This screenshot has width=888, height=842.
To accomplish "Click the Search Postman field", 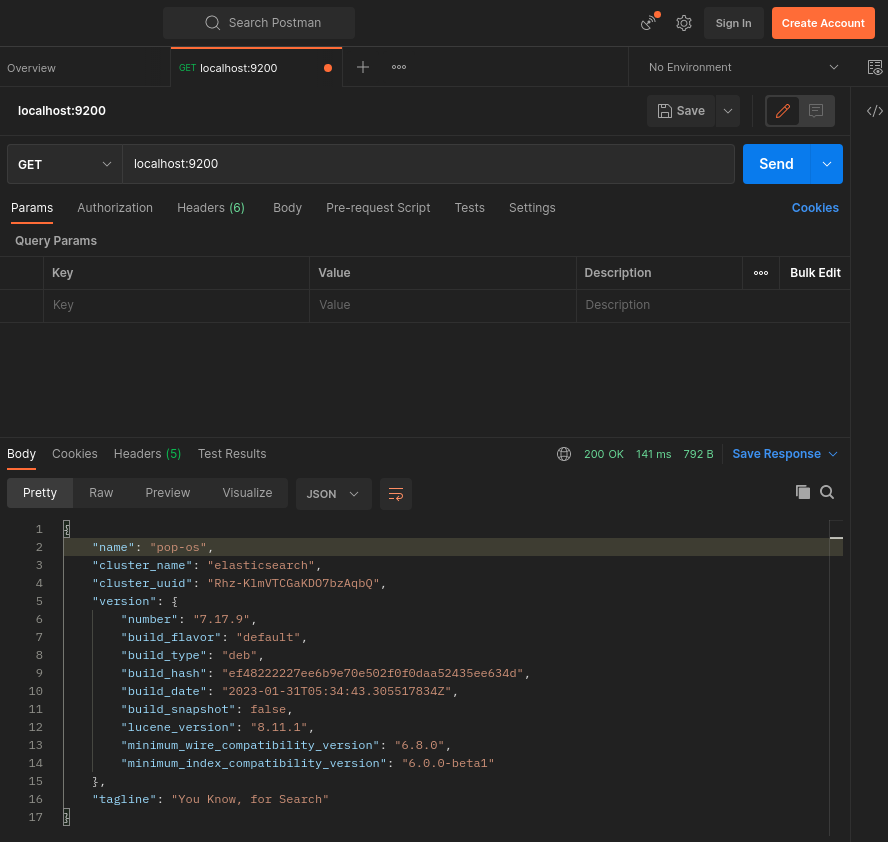I will 259,23.
